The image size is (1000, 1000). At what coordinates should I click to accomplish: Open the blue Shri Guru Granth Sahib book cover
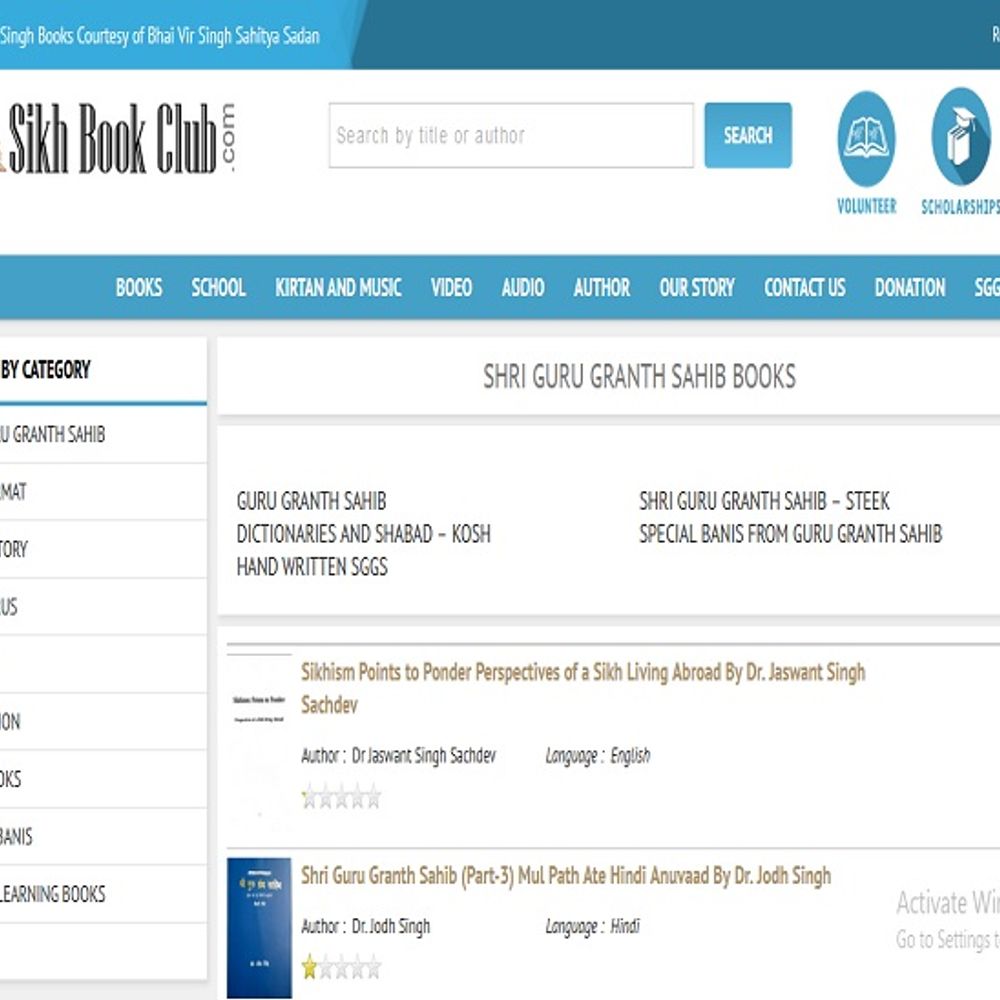pyautogui.click(x=259, y=927)
